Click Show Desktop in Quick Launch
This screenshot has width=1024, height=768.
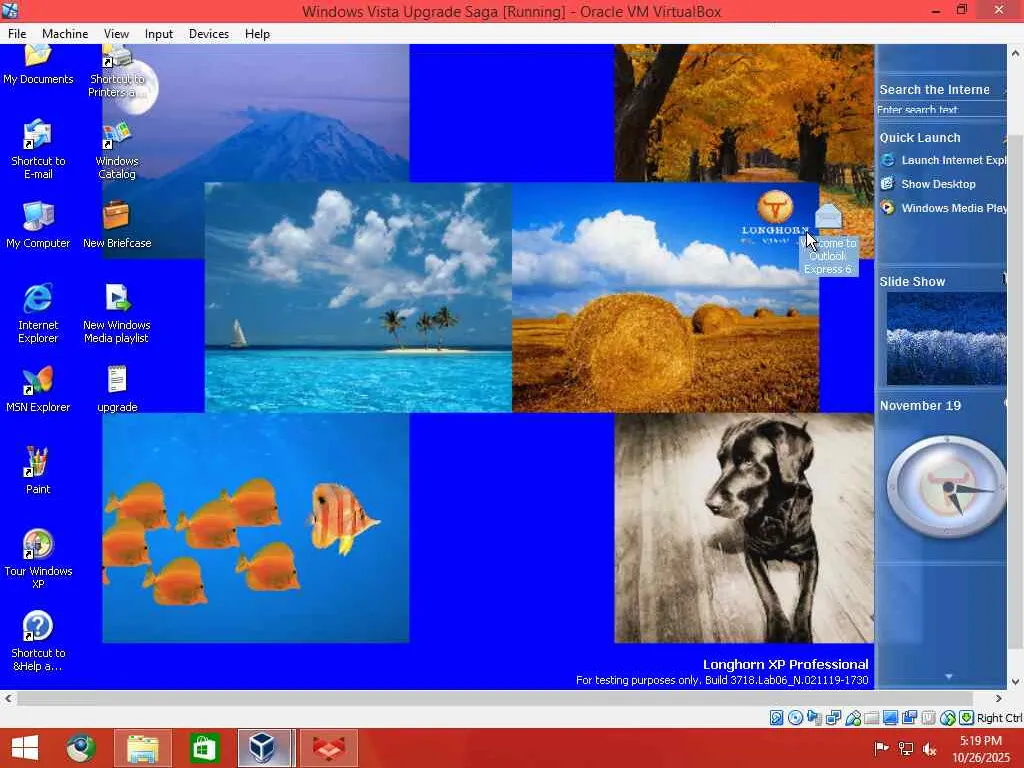pyautogui.click(x=928, y=184)
